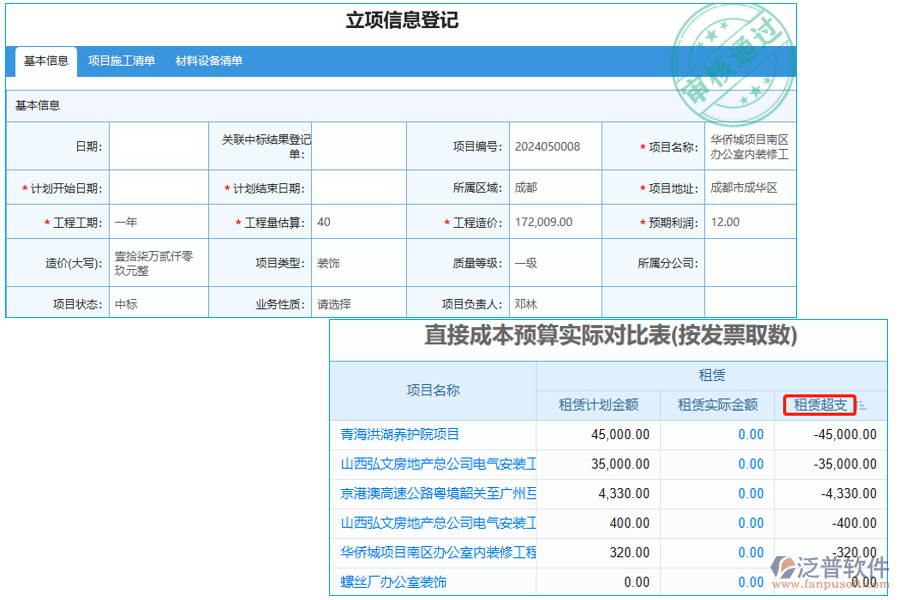Open the first 山西弘文房地产总公司电气安装 link
This screenshot has height=600, width=900.
(438, 463)
